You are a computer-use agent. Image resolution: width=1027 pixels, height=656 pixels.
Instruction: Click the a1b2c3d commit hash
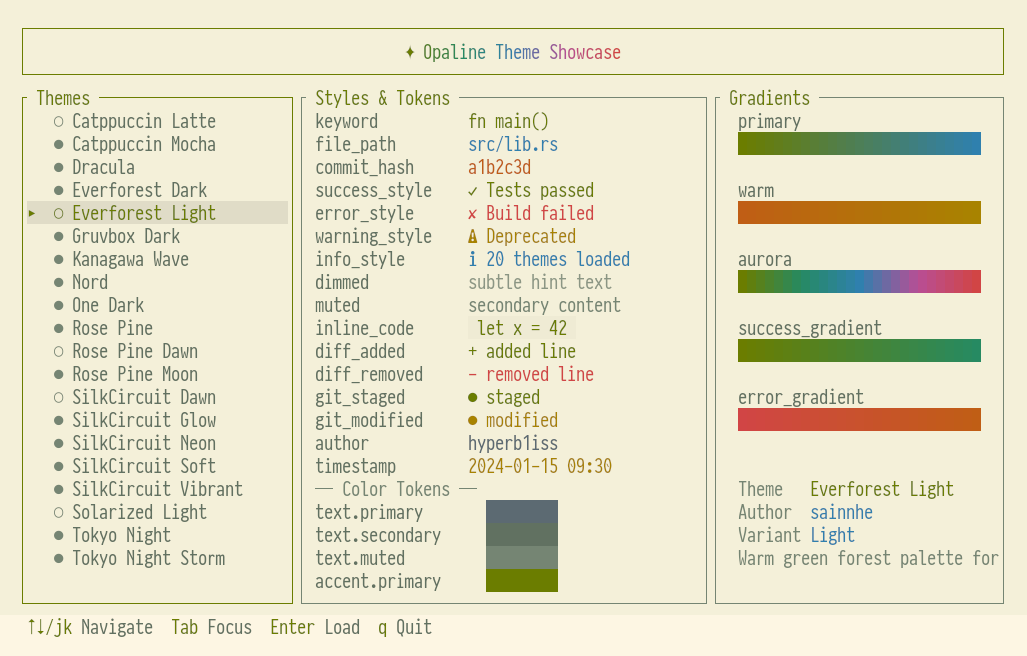click(x=499, y=167)
